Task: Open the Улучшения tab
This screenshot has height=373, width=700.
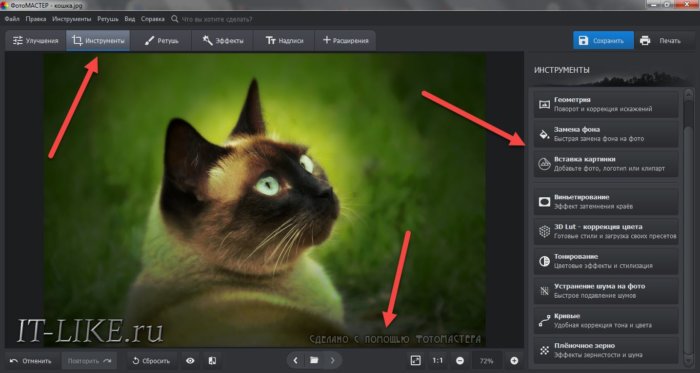Action: click(x=36, y=41)
